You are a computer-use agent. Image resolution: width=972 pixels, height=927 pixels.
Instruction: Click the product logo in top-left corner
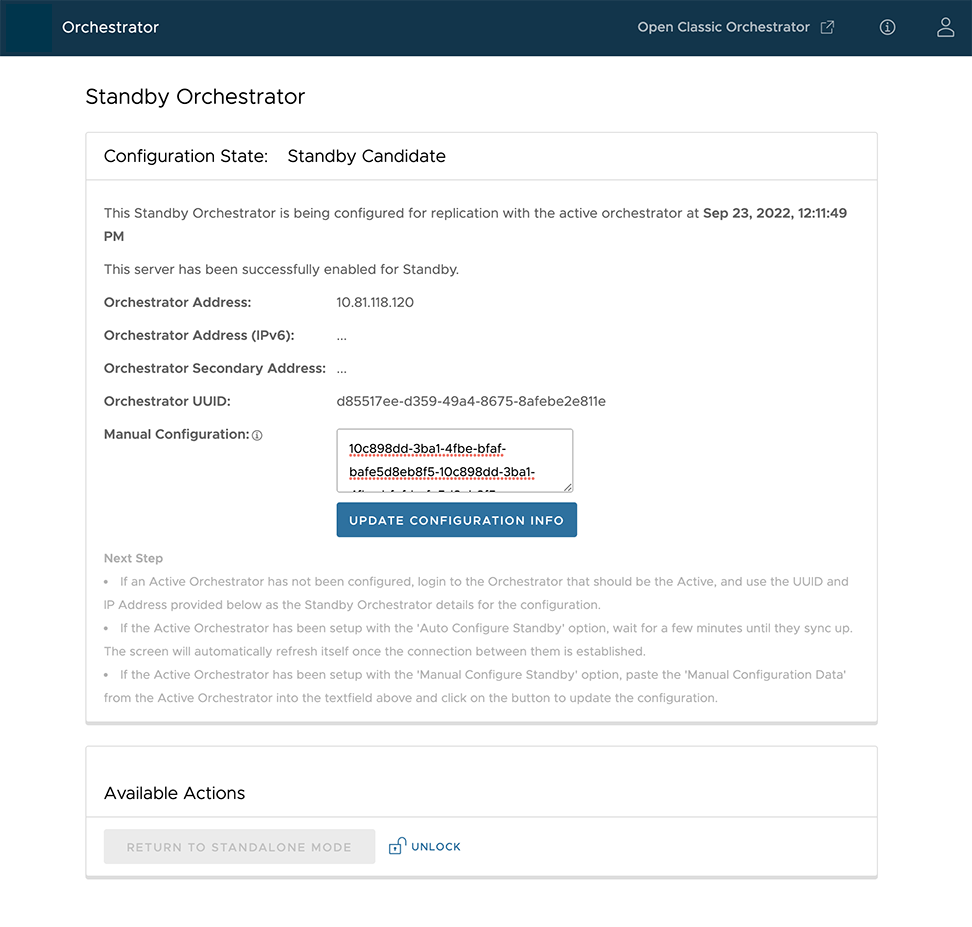pos(28,28)
